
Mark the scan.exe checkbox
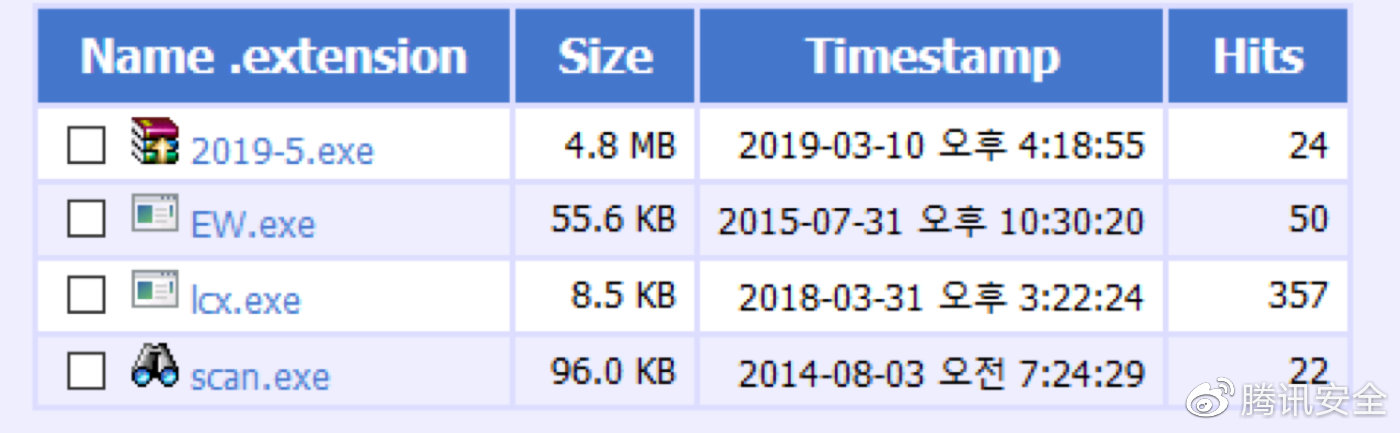86,372
